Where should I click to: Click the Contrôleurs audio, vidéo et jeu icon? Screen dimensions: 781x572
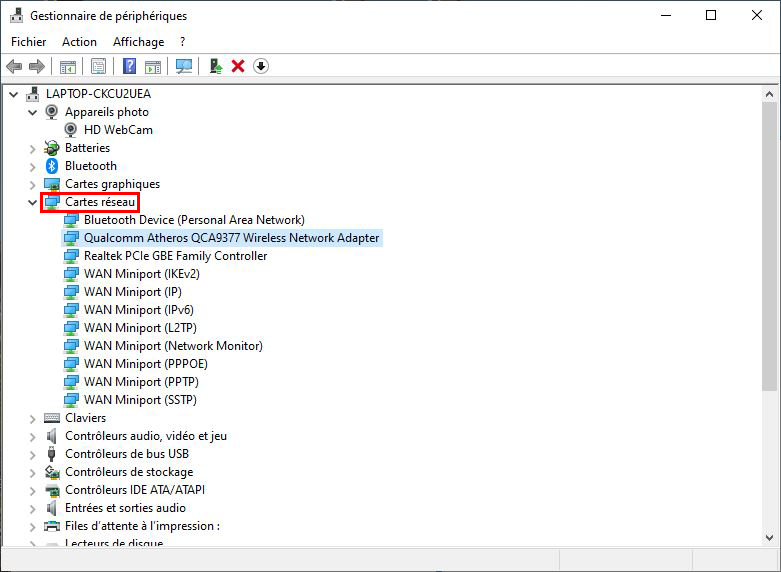(52, 436)
